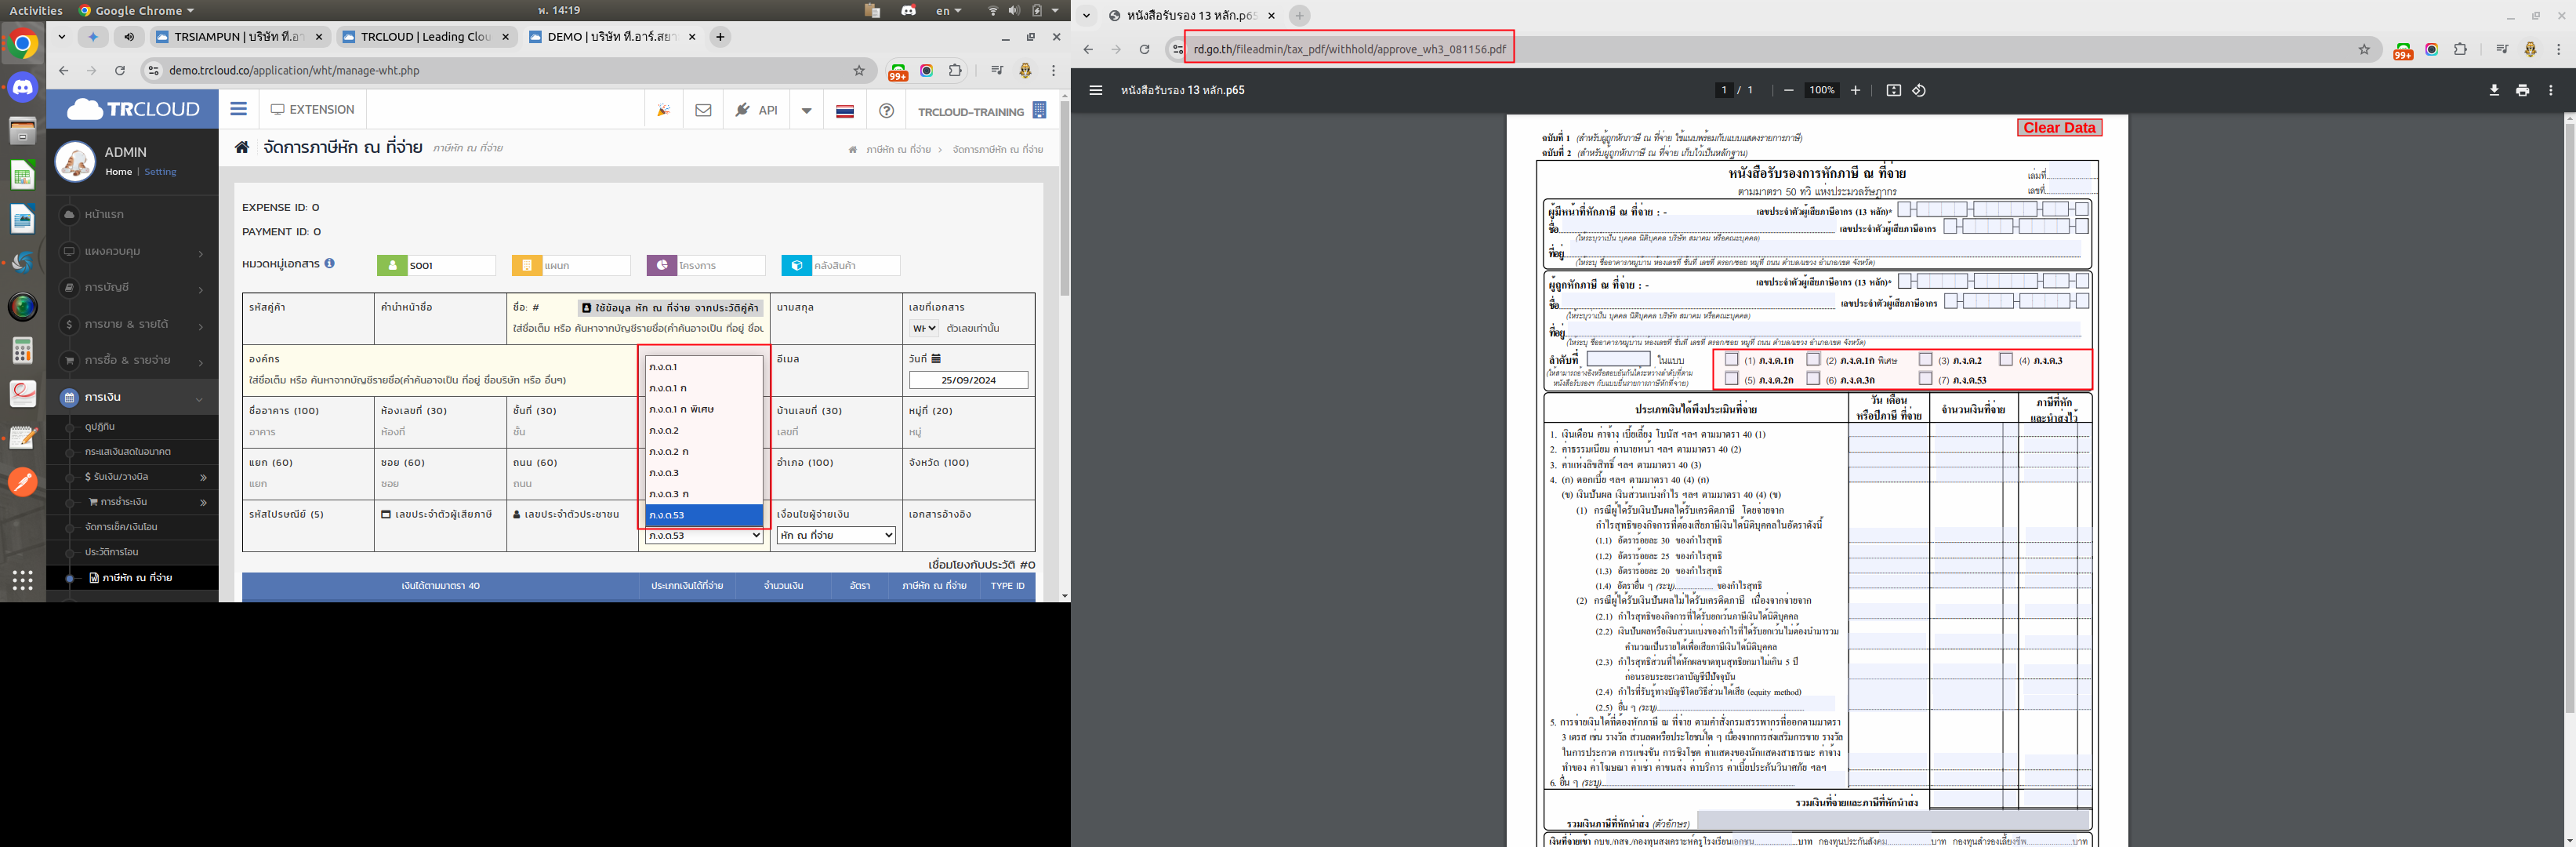Click the date field 25/09/2024
The height and width of the screenshot is (847, 2576).
968,380
